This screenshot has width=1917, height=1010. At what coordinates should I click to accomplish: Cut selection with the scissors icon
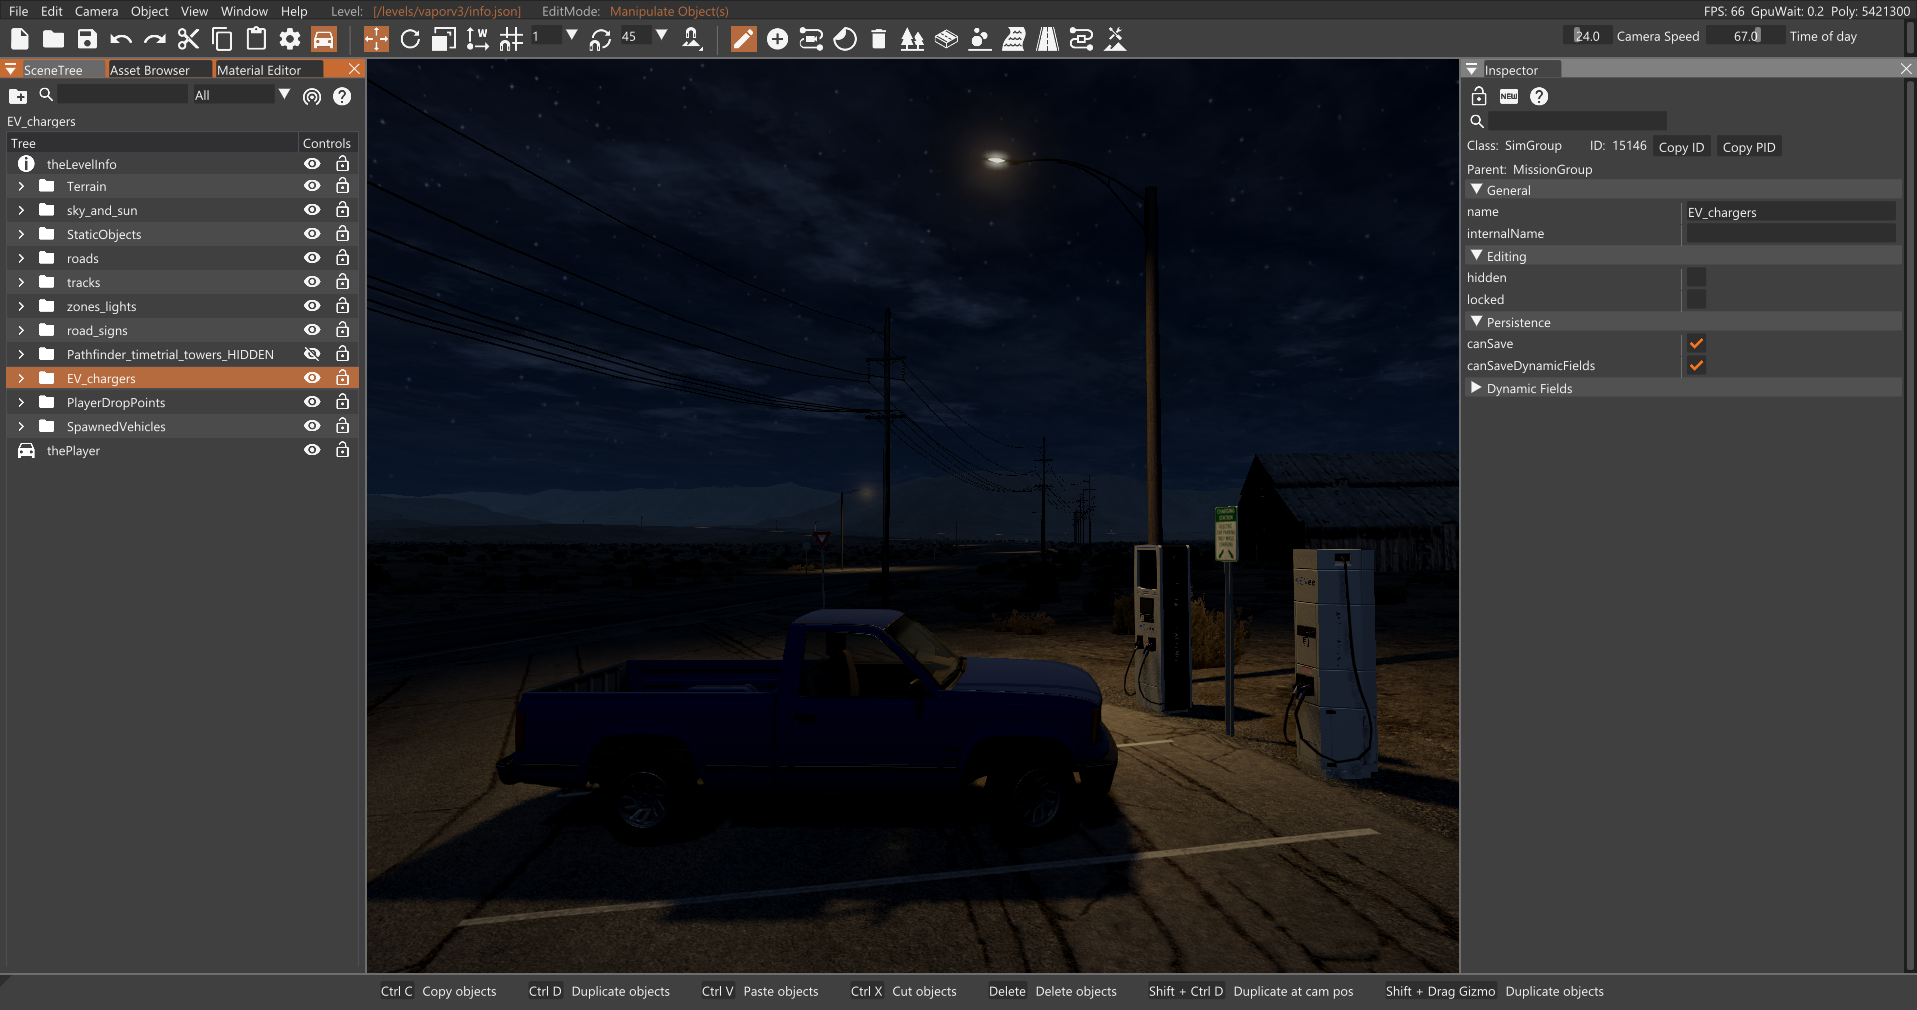click(188, 39)
